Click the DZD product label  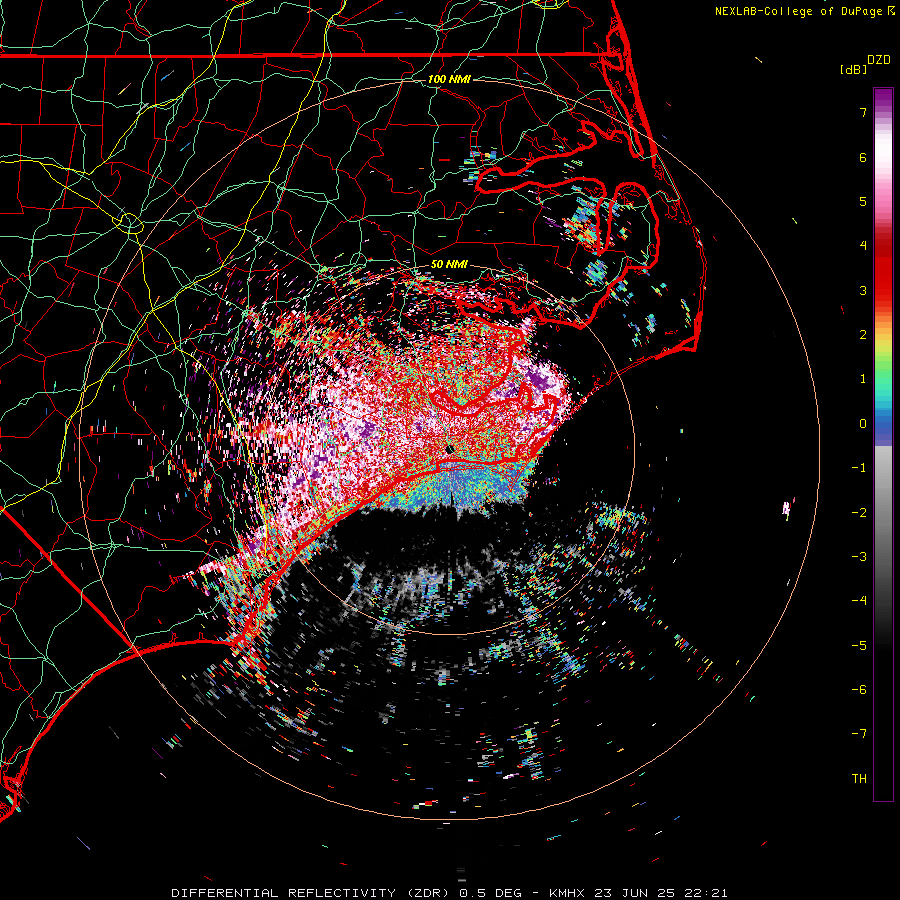tap(879, 60)
